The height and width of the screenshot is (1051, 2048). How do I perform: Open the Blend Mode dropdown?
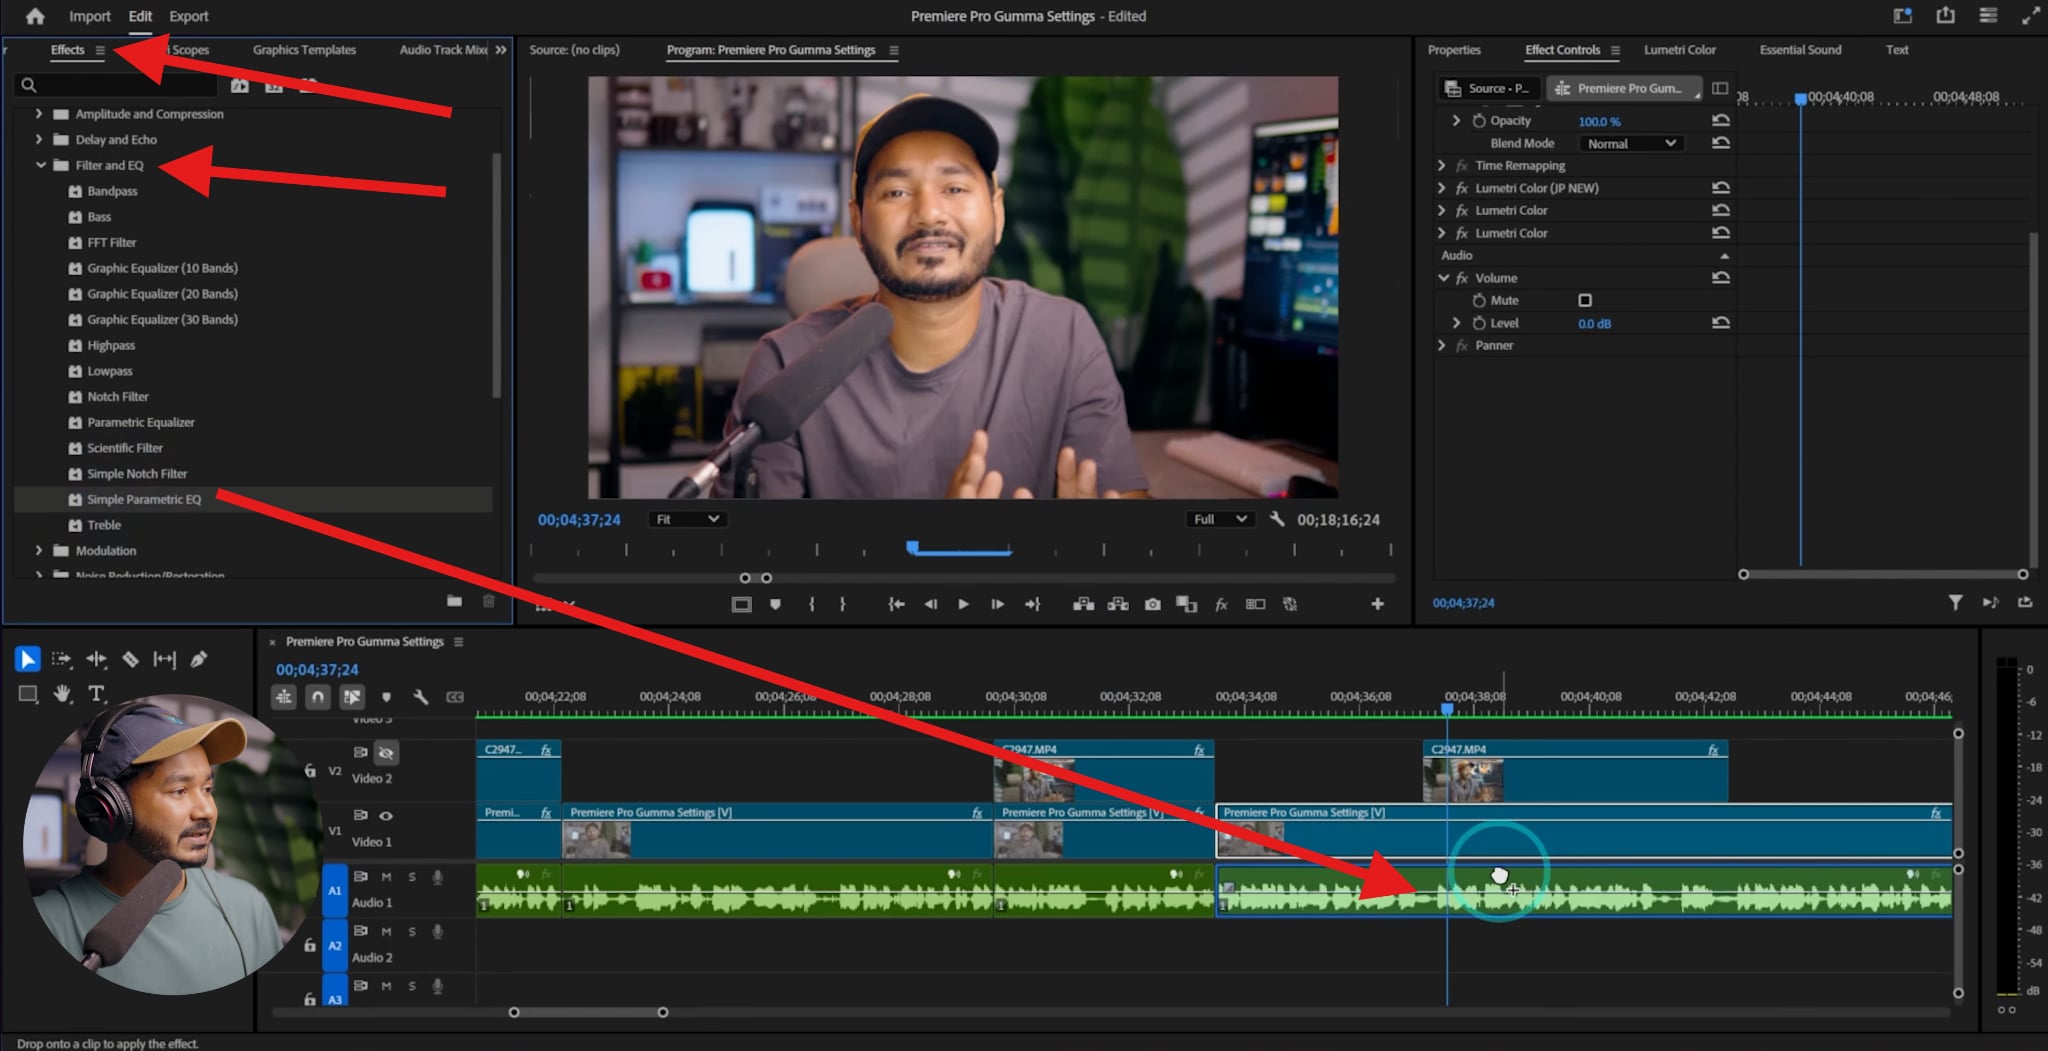coord(1630,143)
